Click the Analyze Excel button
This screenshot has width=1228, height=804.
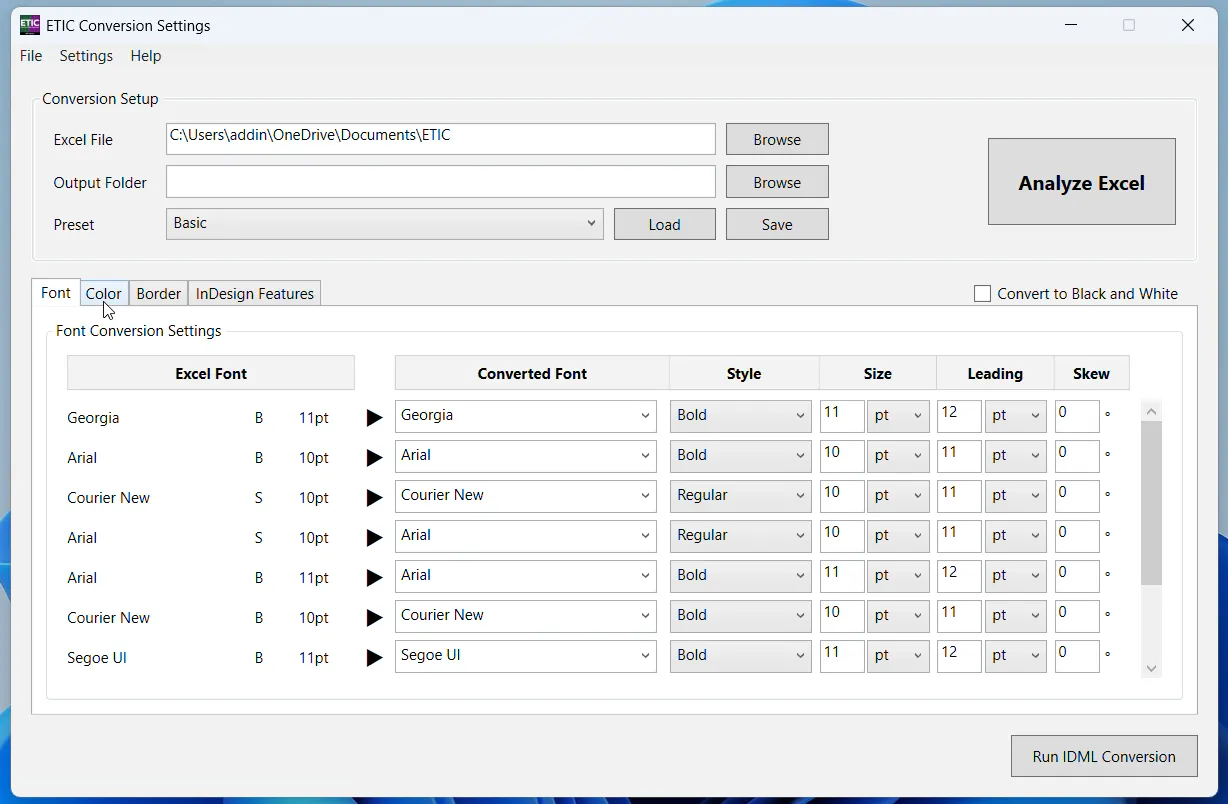pos(1082,182)
